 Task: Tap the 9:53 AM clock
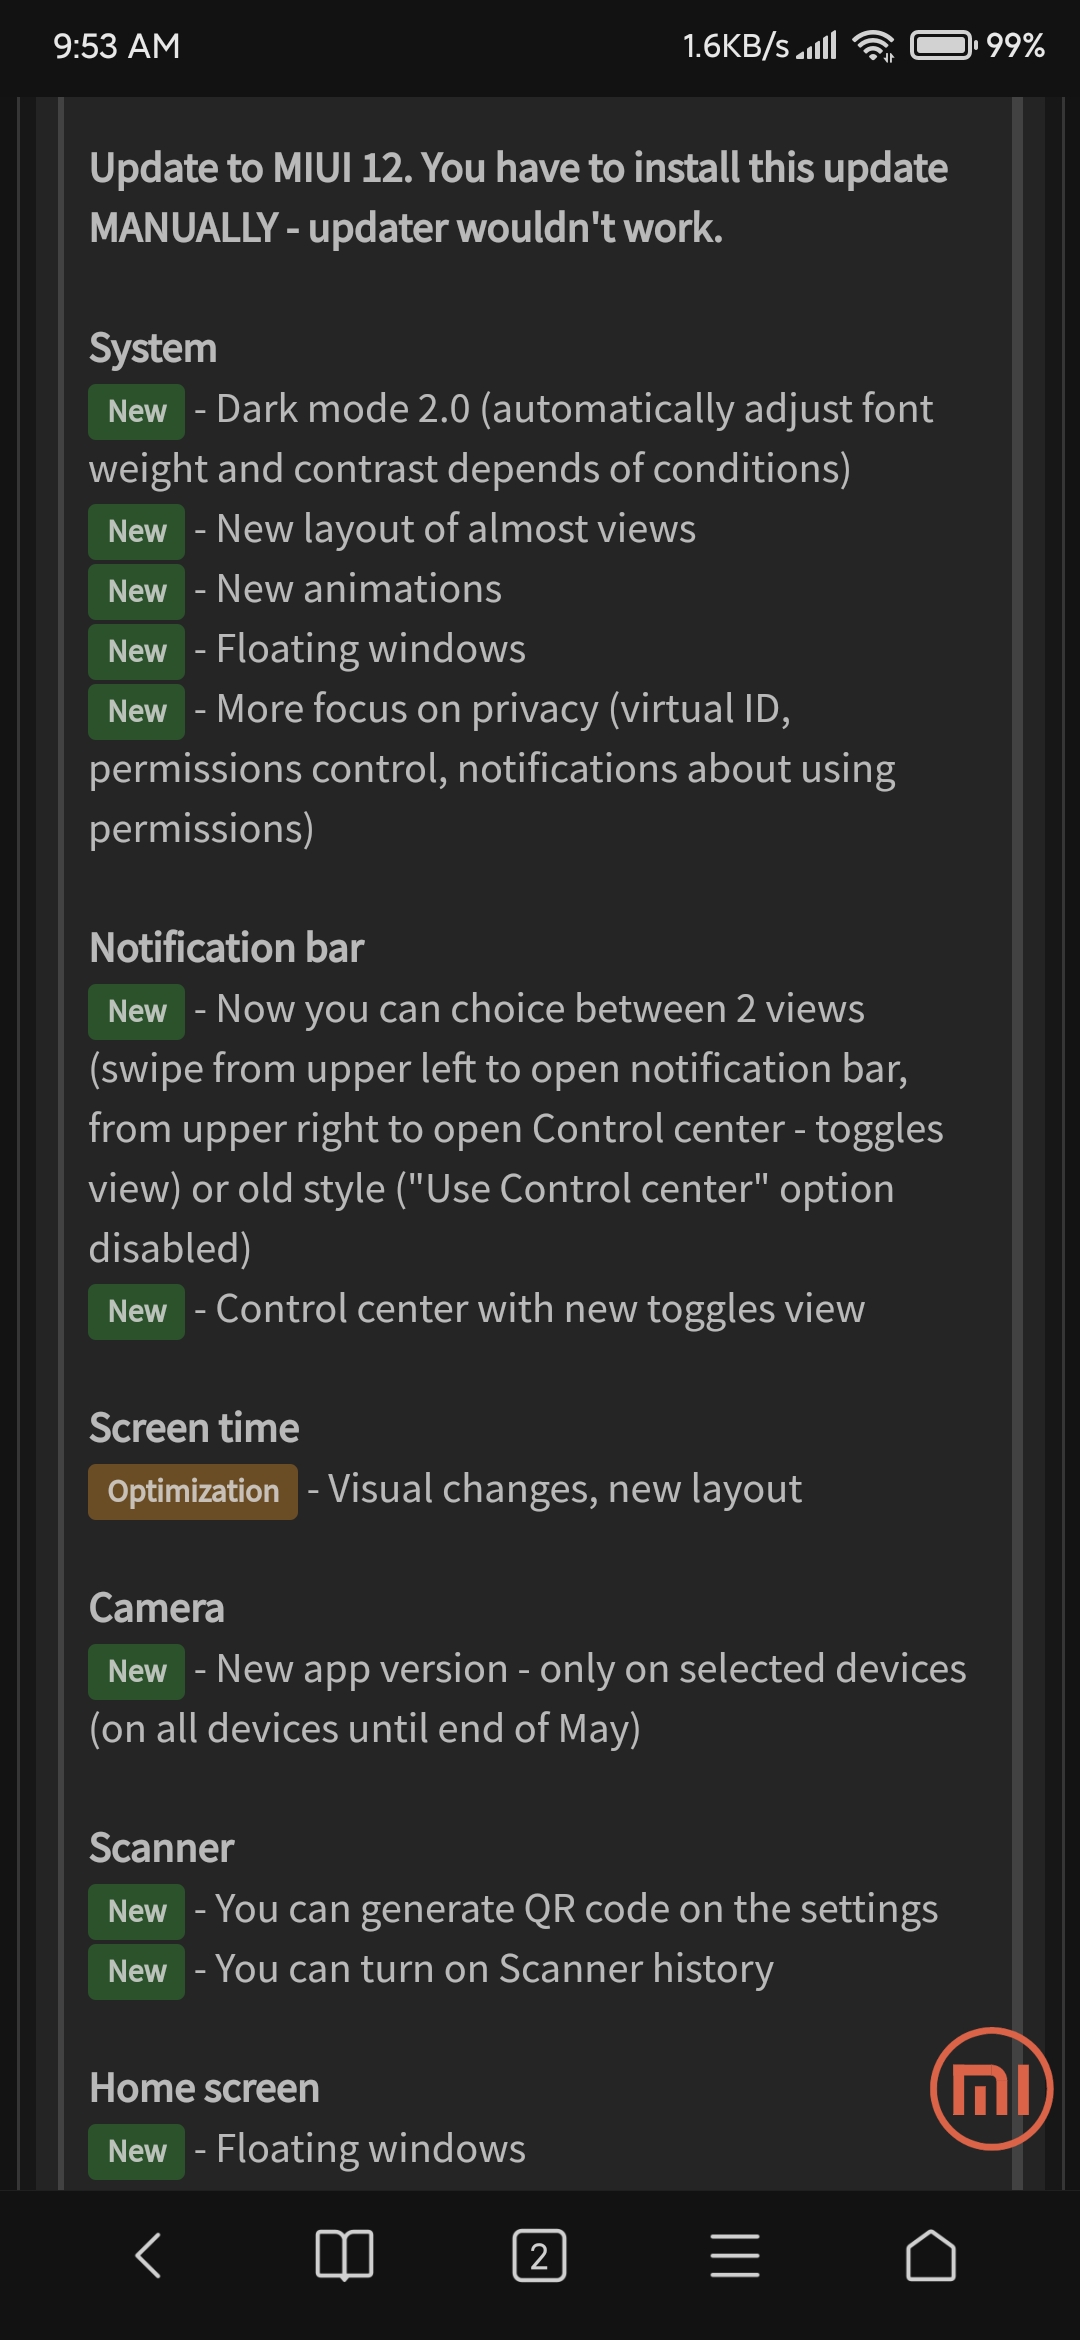117,46
